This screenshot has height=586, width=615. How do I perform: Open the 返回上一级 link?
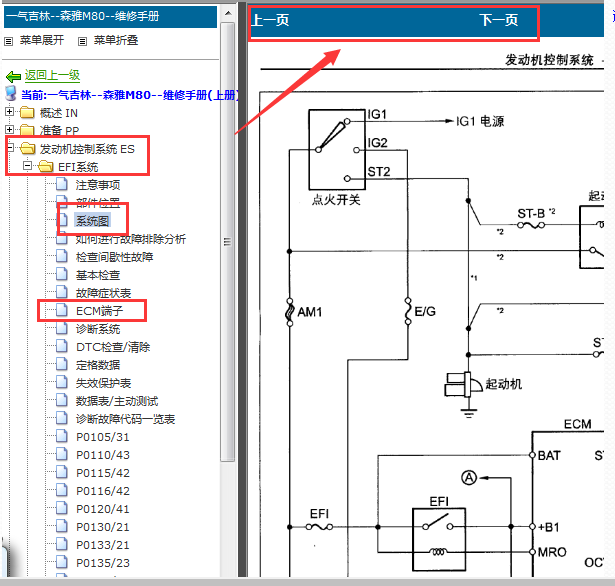[52, 75]
